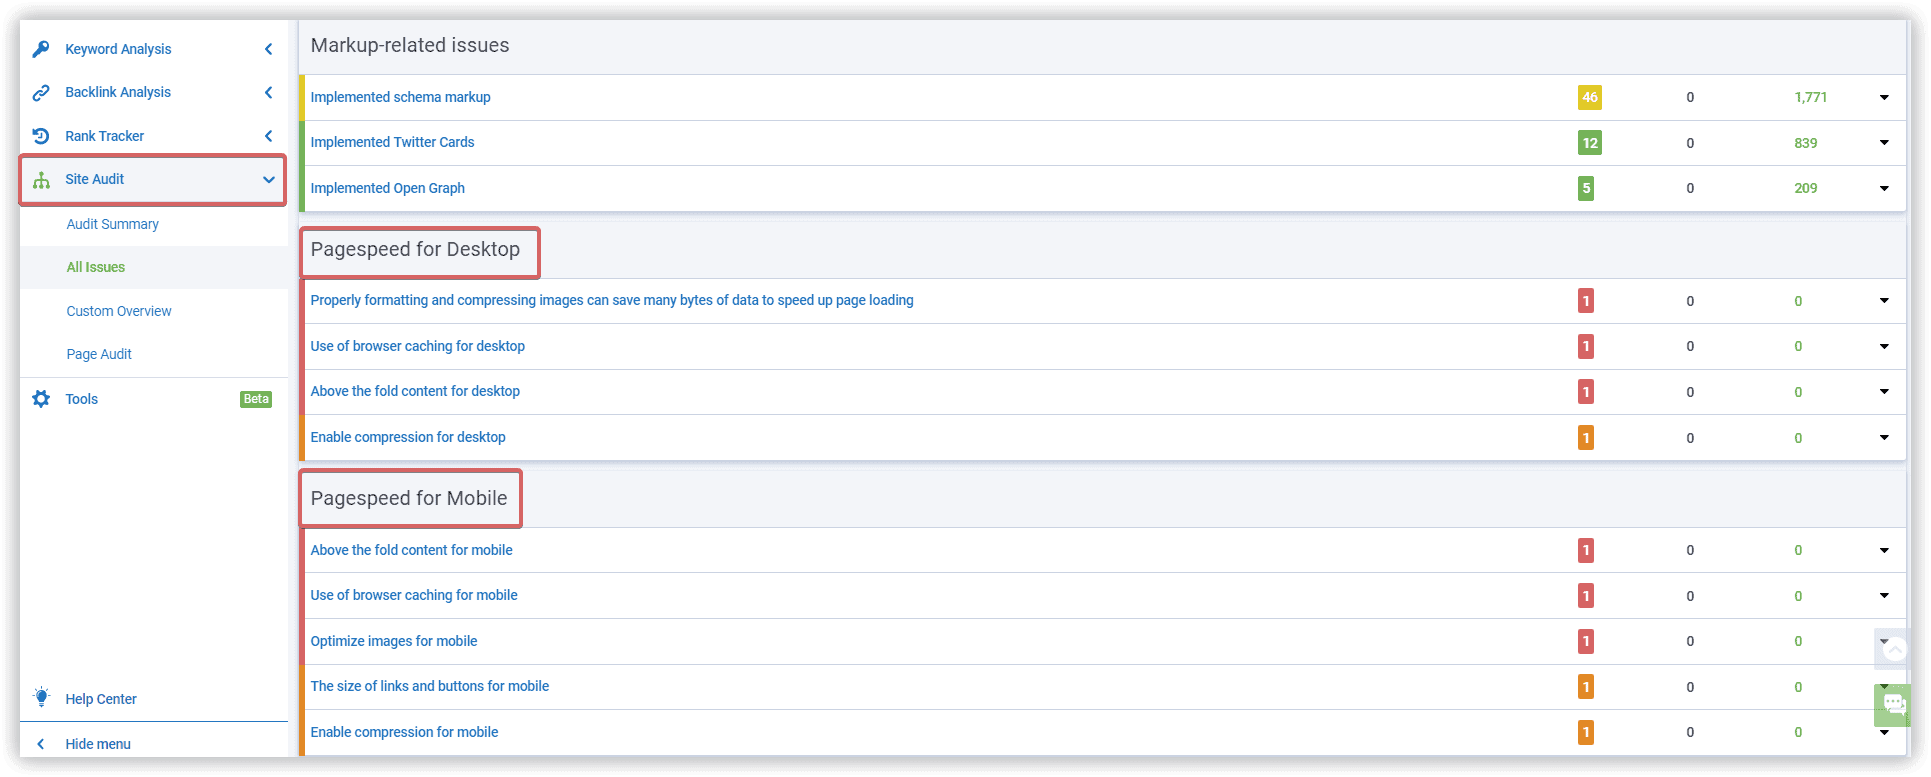Open the Help Center link
This screenshot has width=1931, height=777.
100,699
